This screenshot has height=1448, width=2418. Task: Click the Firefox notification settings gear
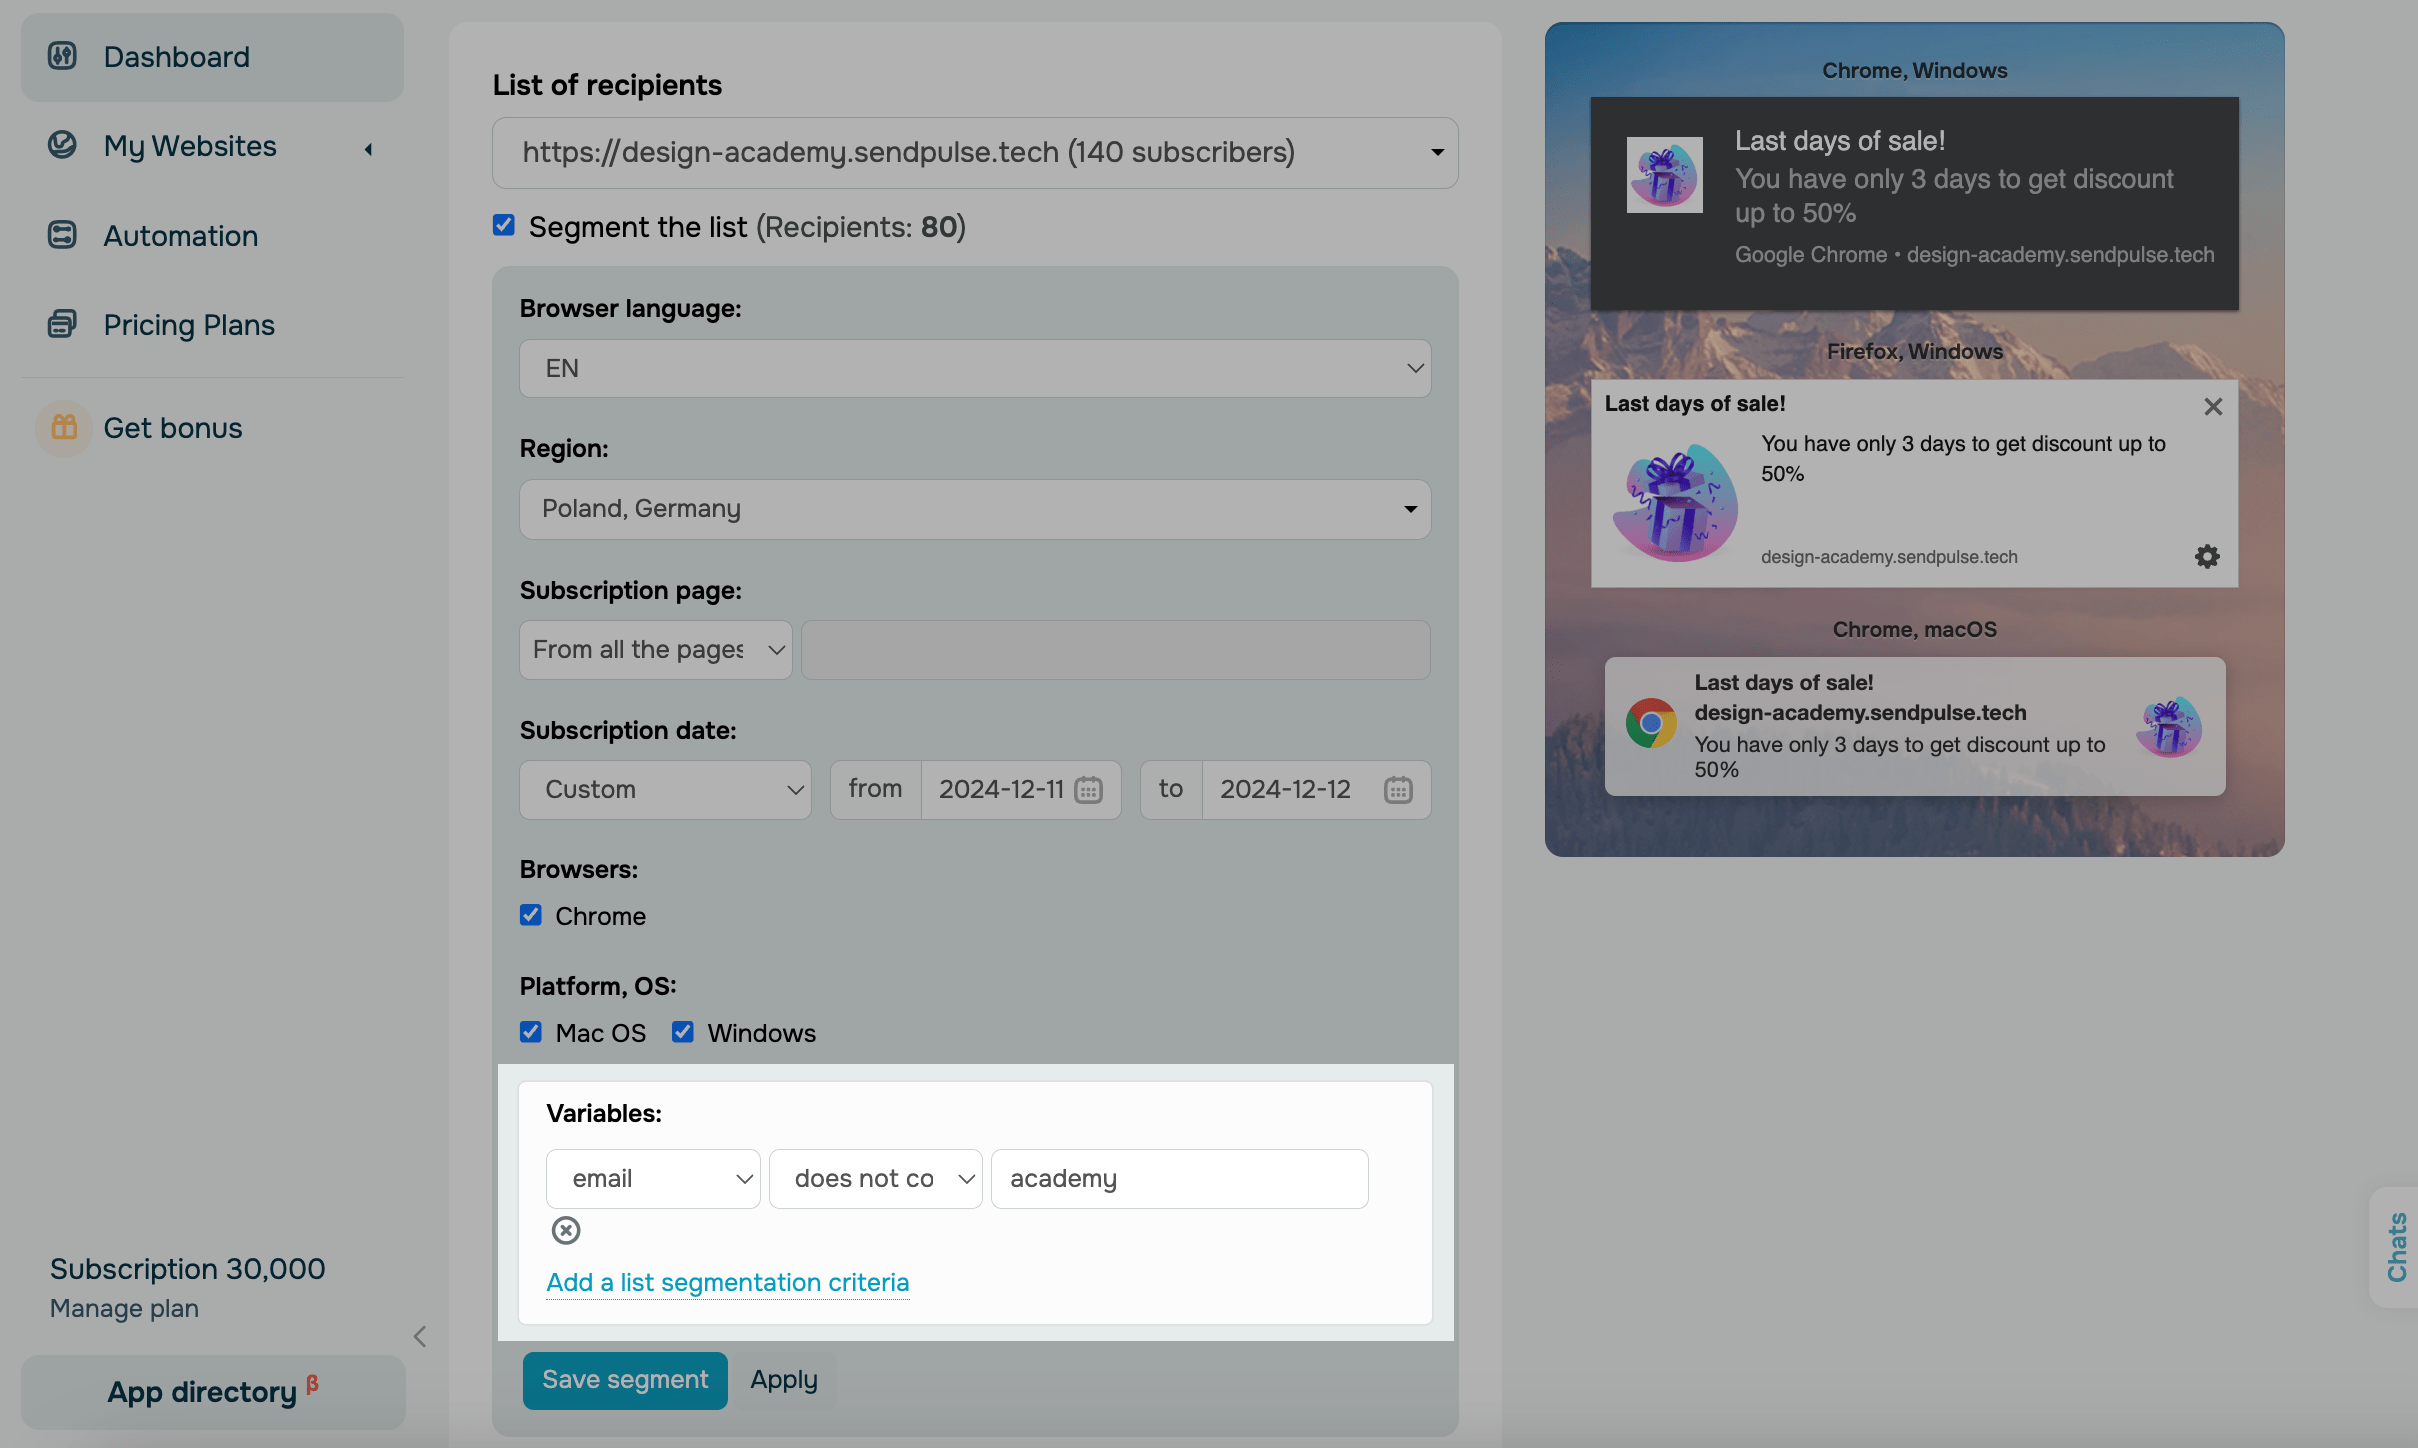pos(2207,556)
